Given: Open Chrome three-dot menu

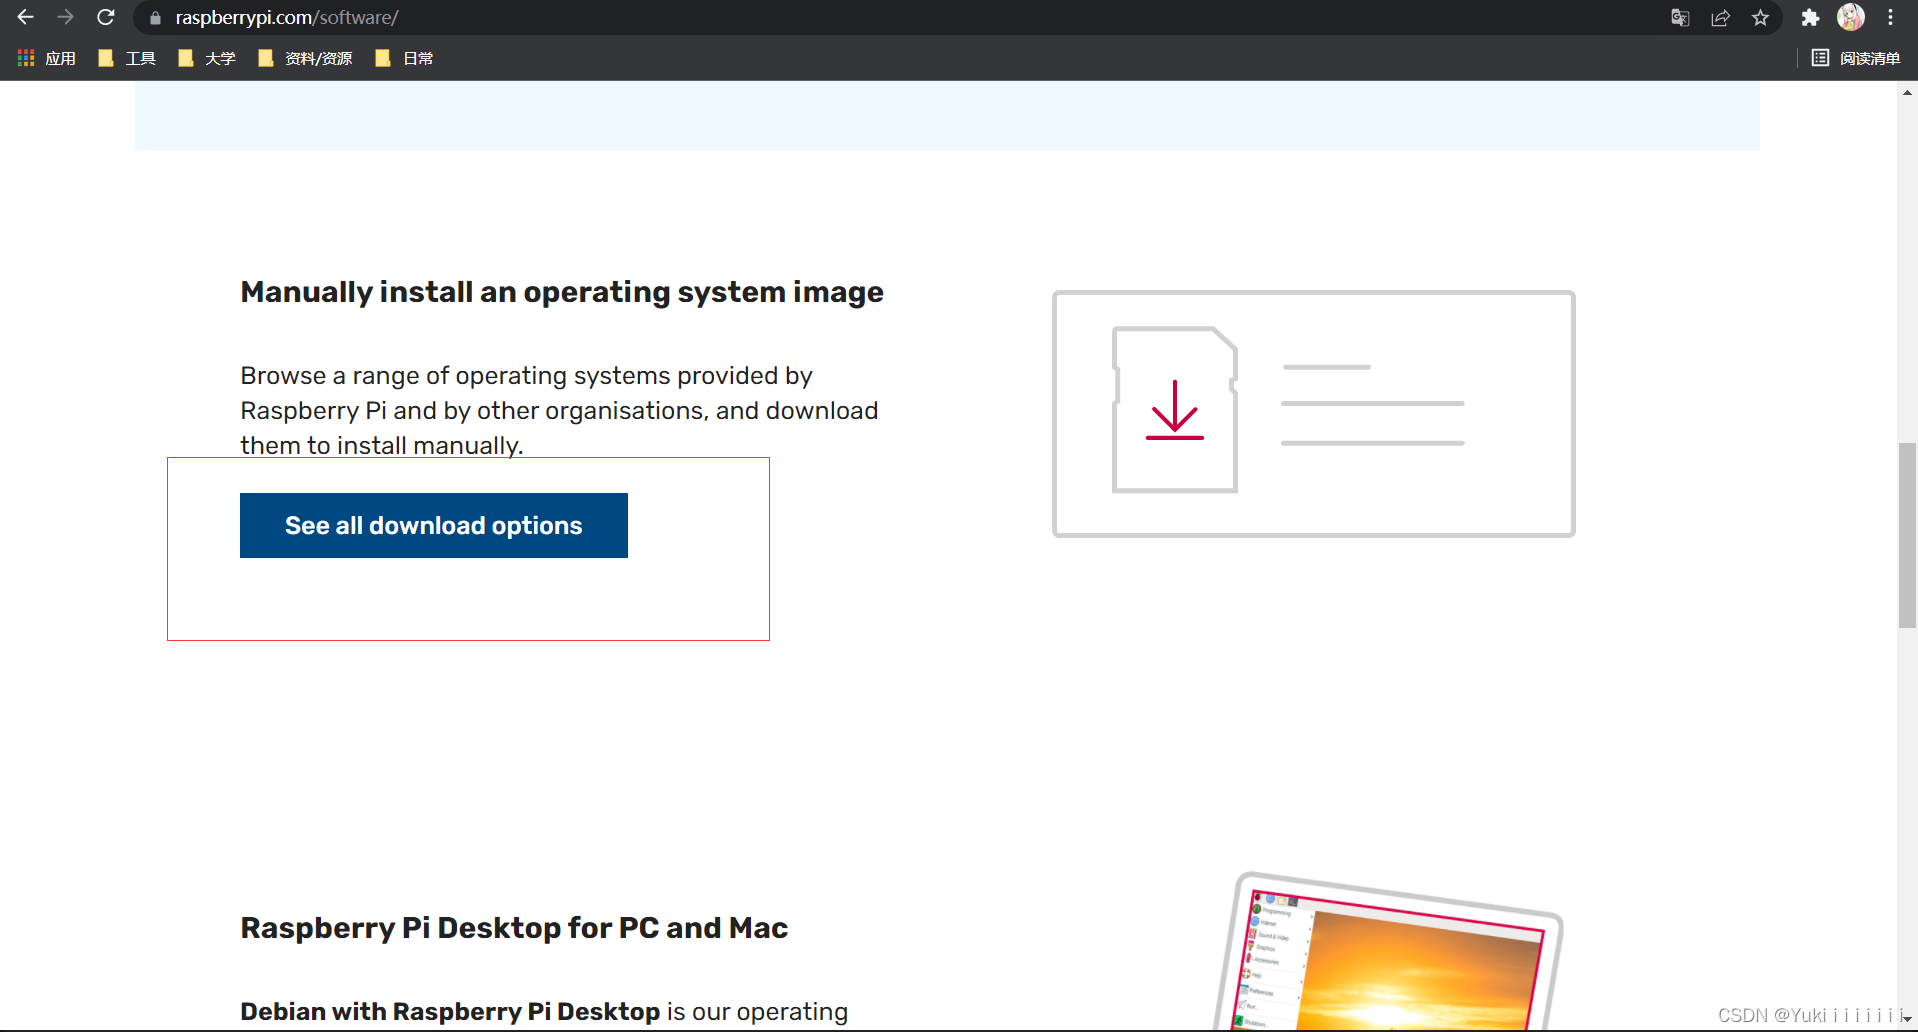Looking at the screenshot, I should click(x=1890, y=18).
